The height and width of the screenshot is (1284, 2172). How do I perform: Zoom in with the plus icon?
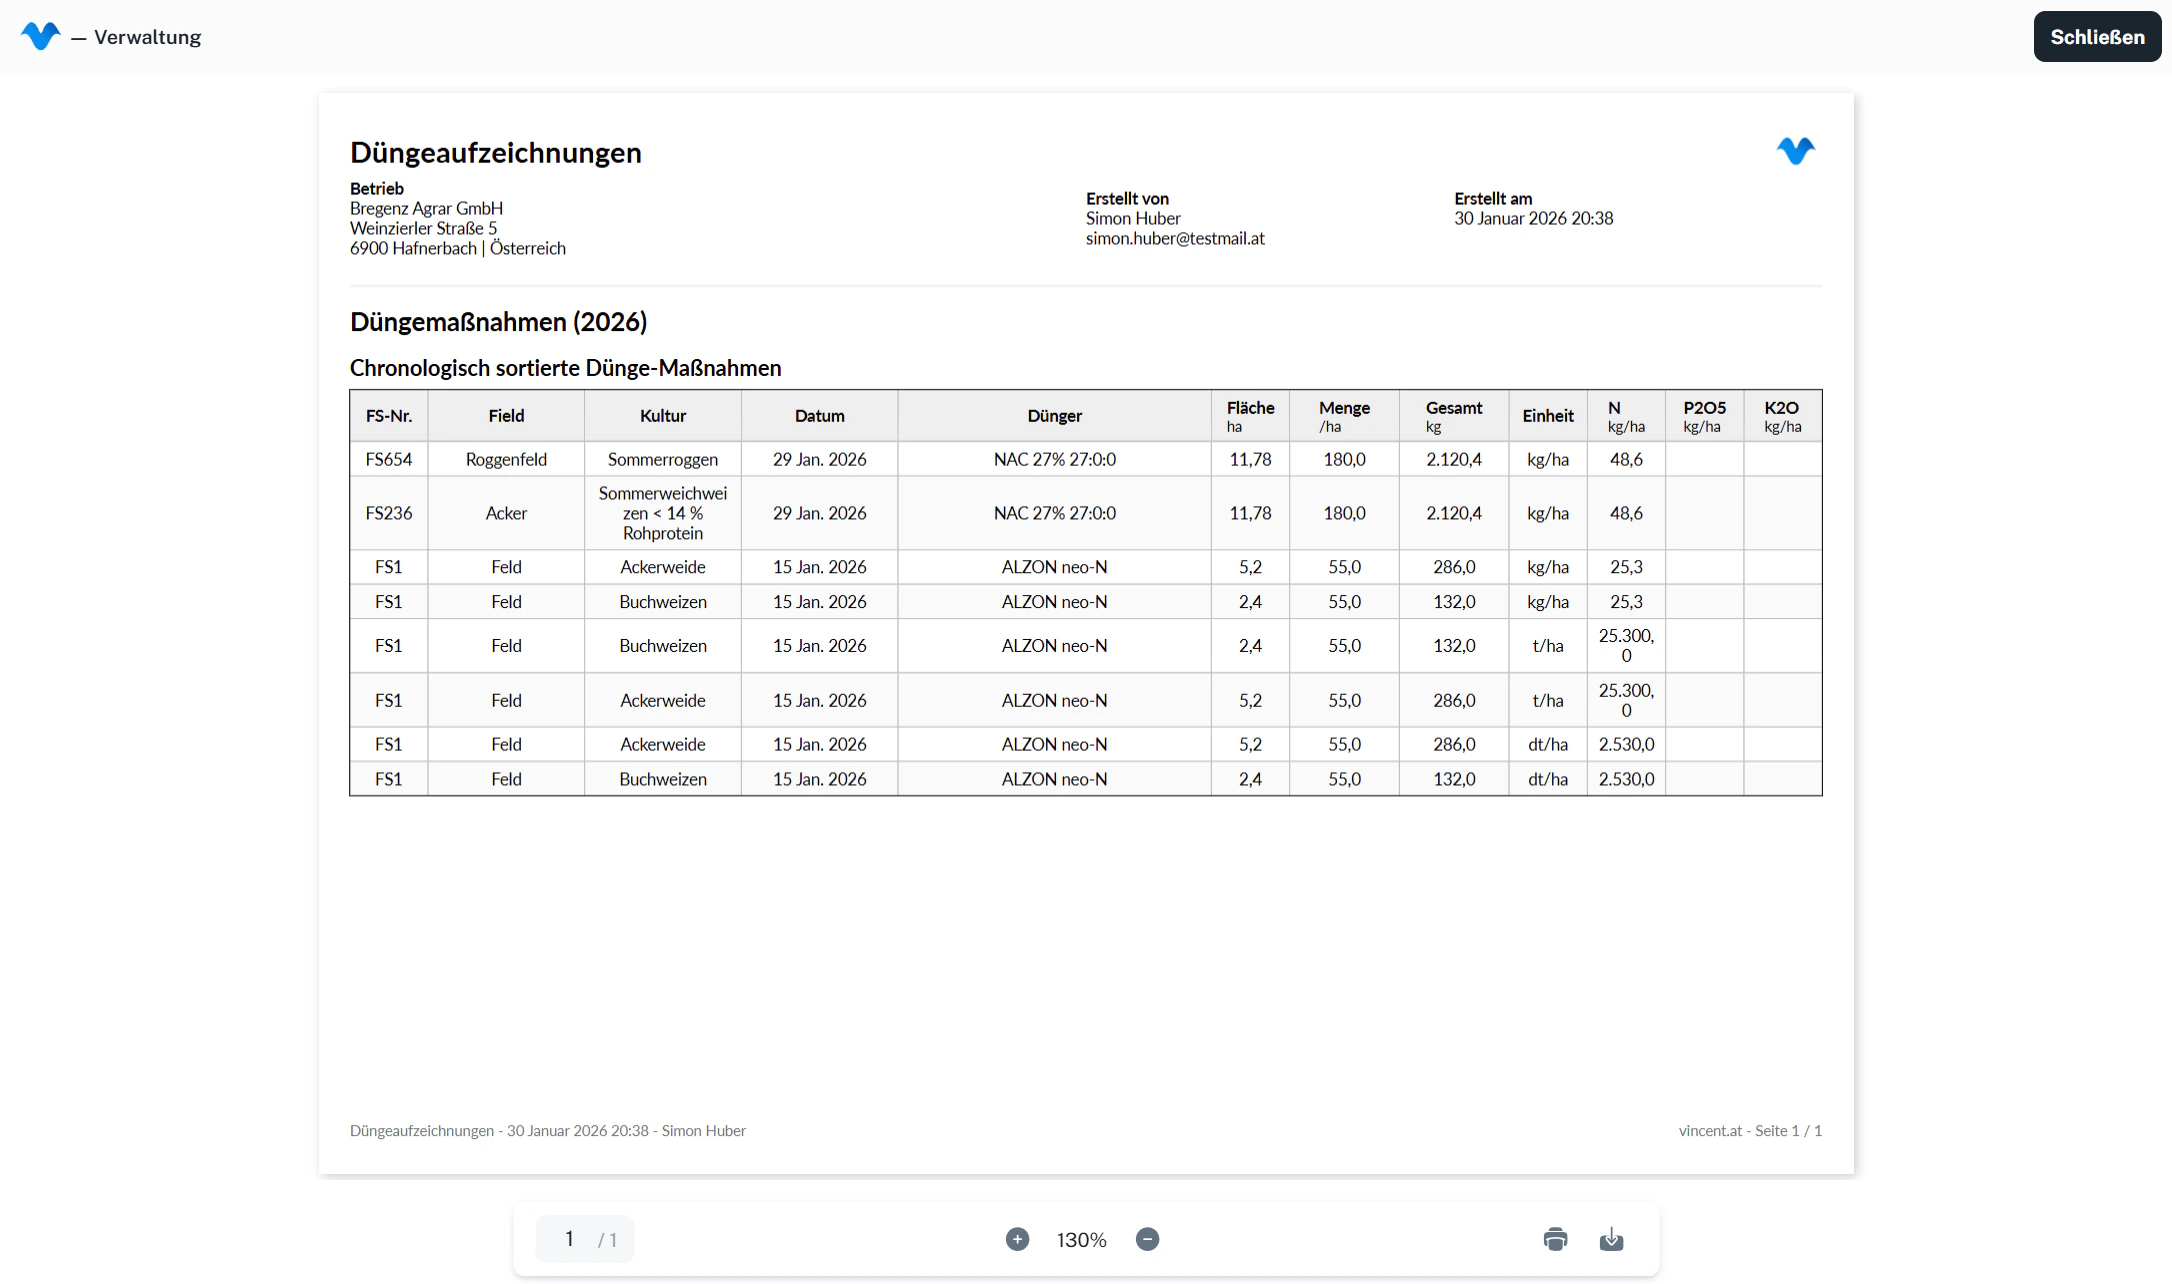pyautogui.click(x=1017, y=1239)
